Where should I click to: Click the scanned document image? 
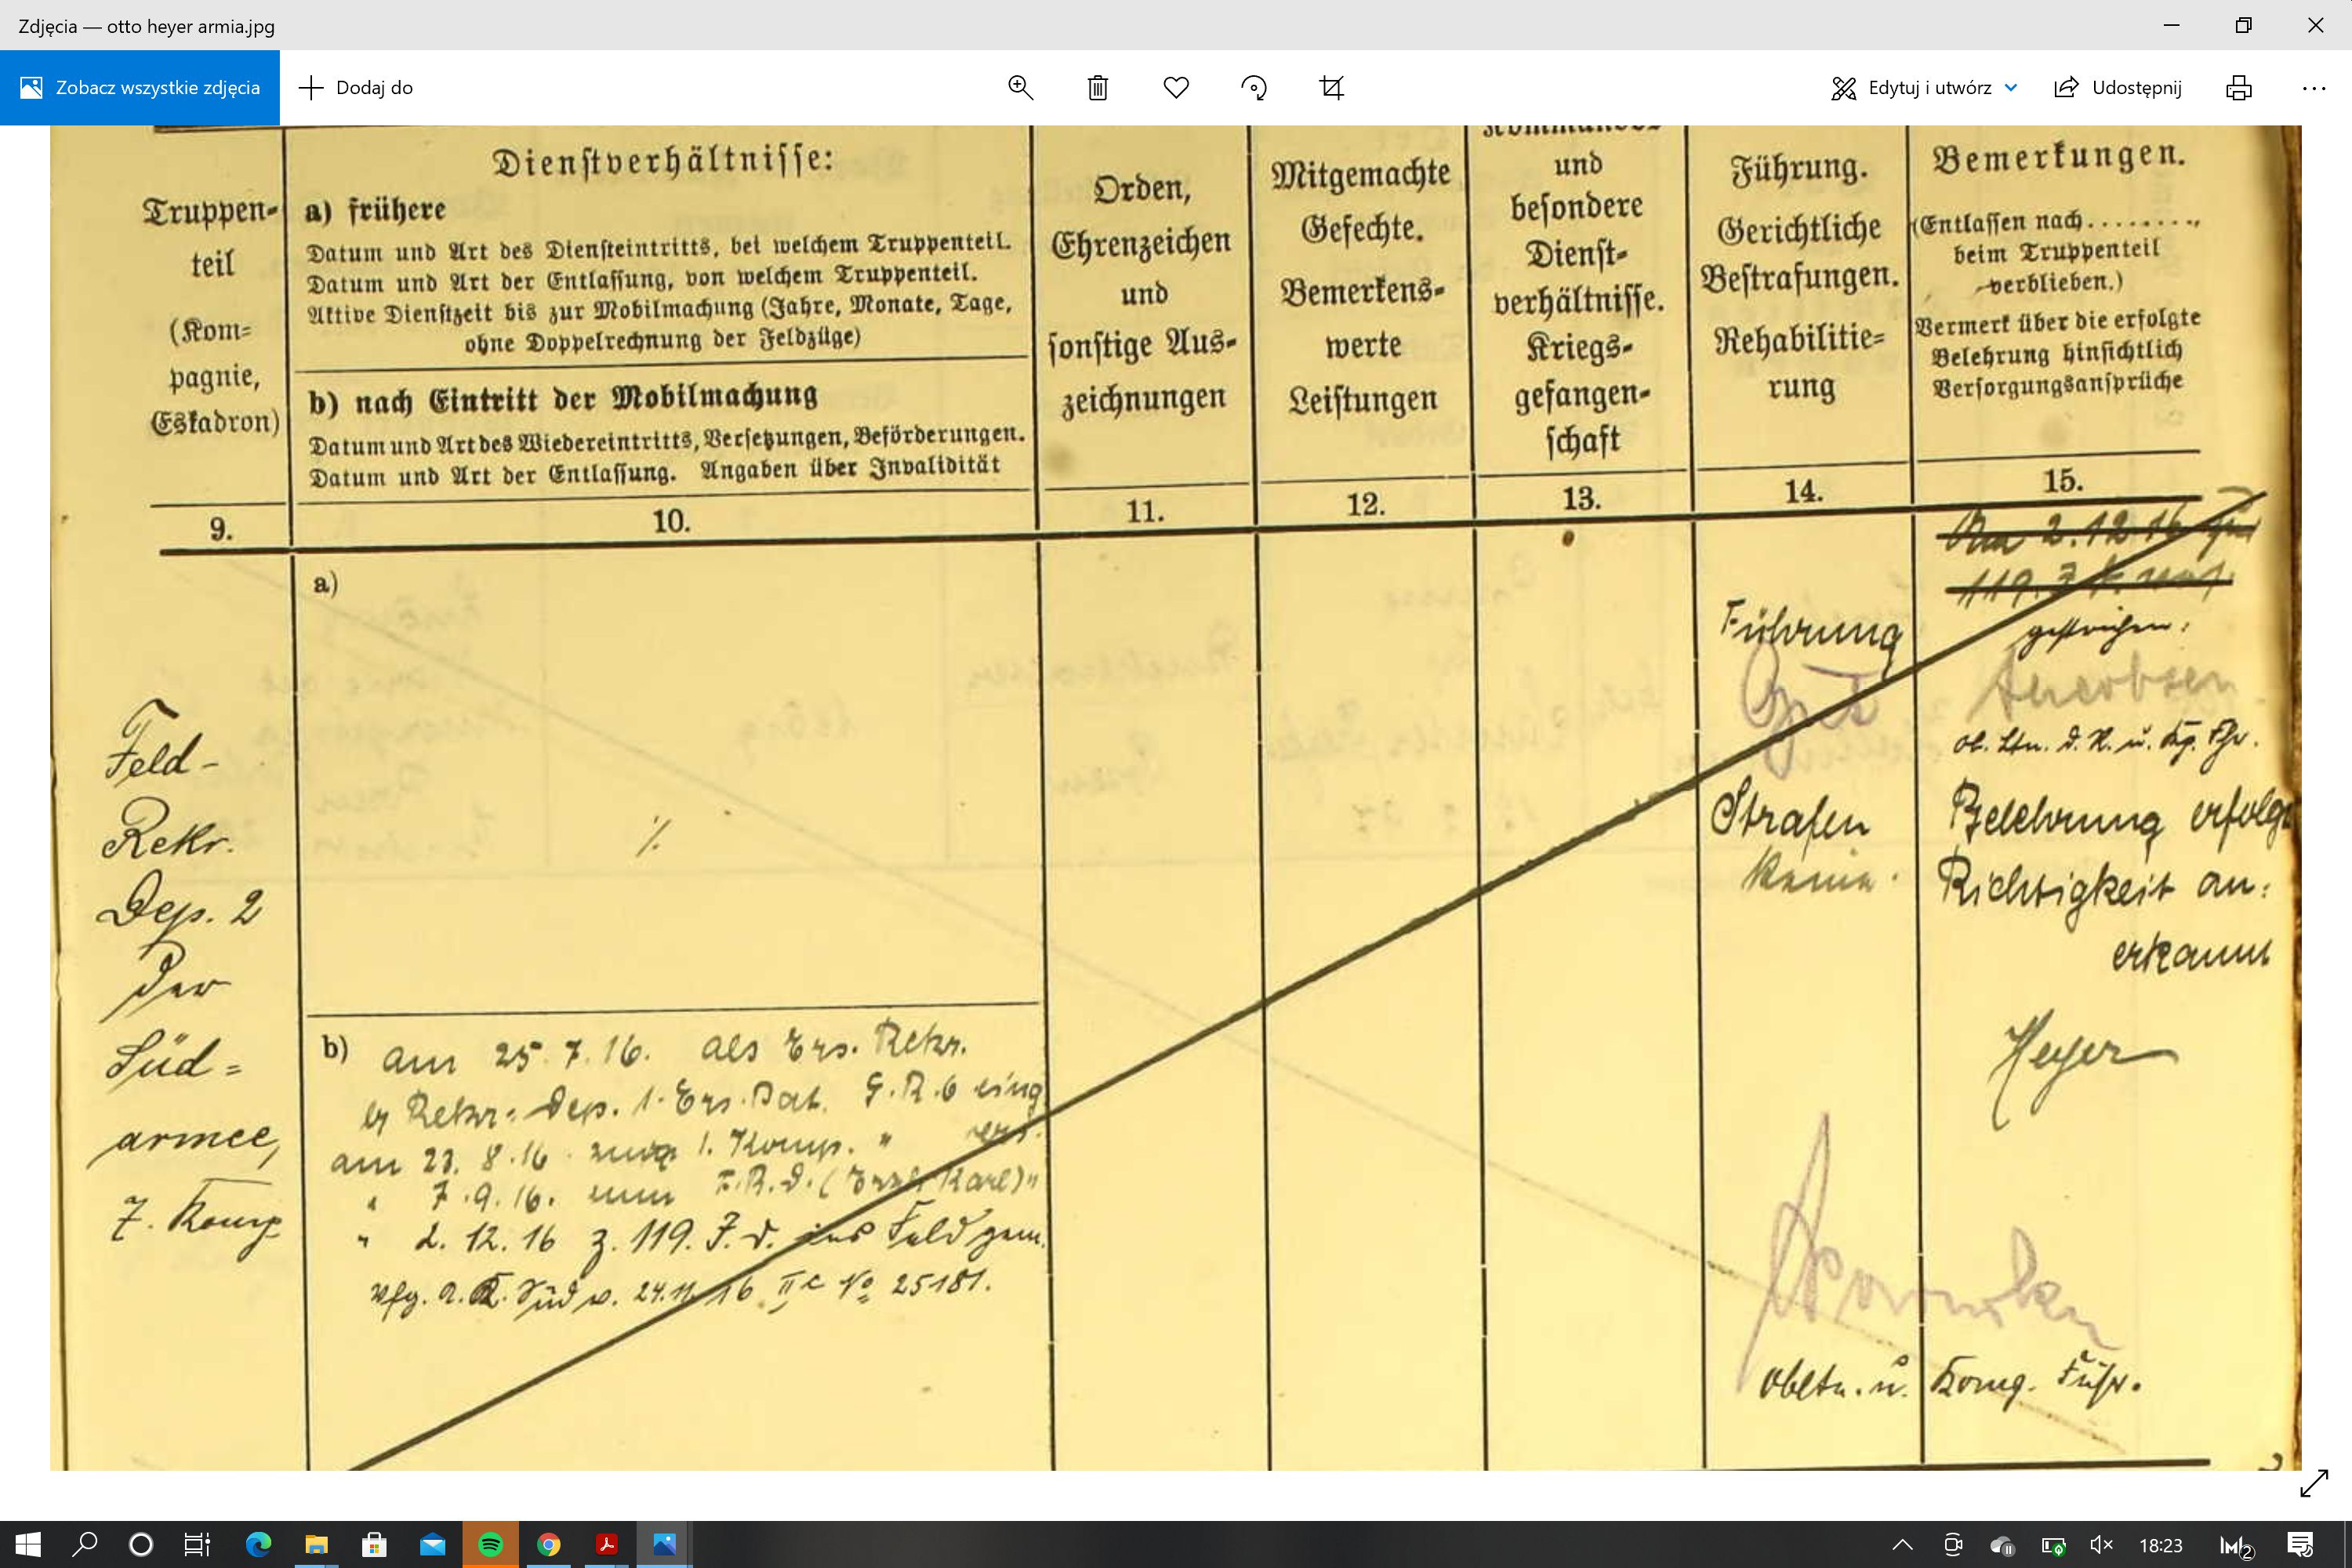[1176, 800]
